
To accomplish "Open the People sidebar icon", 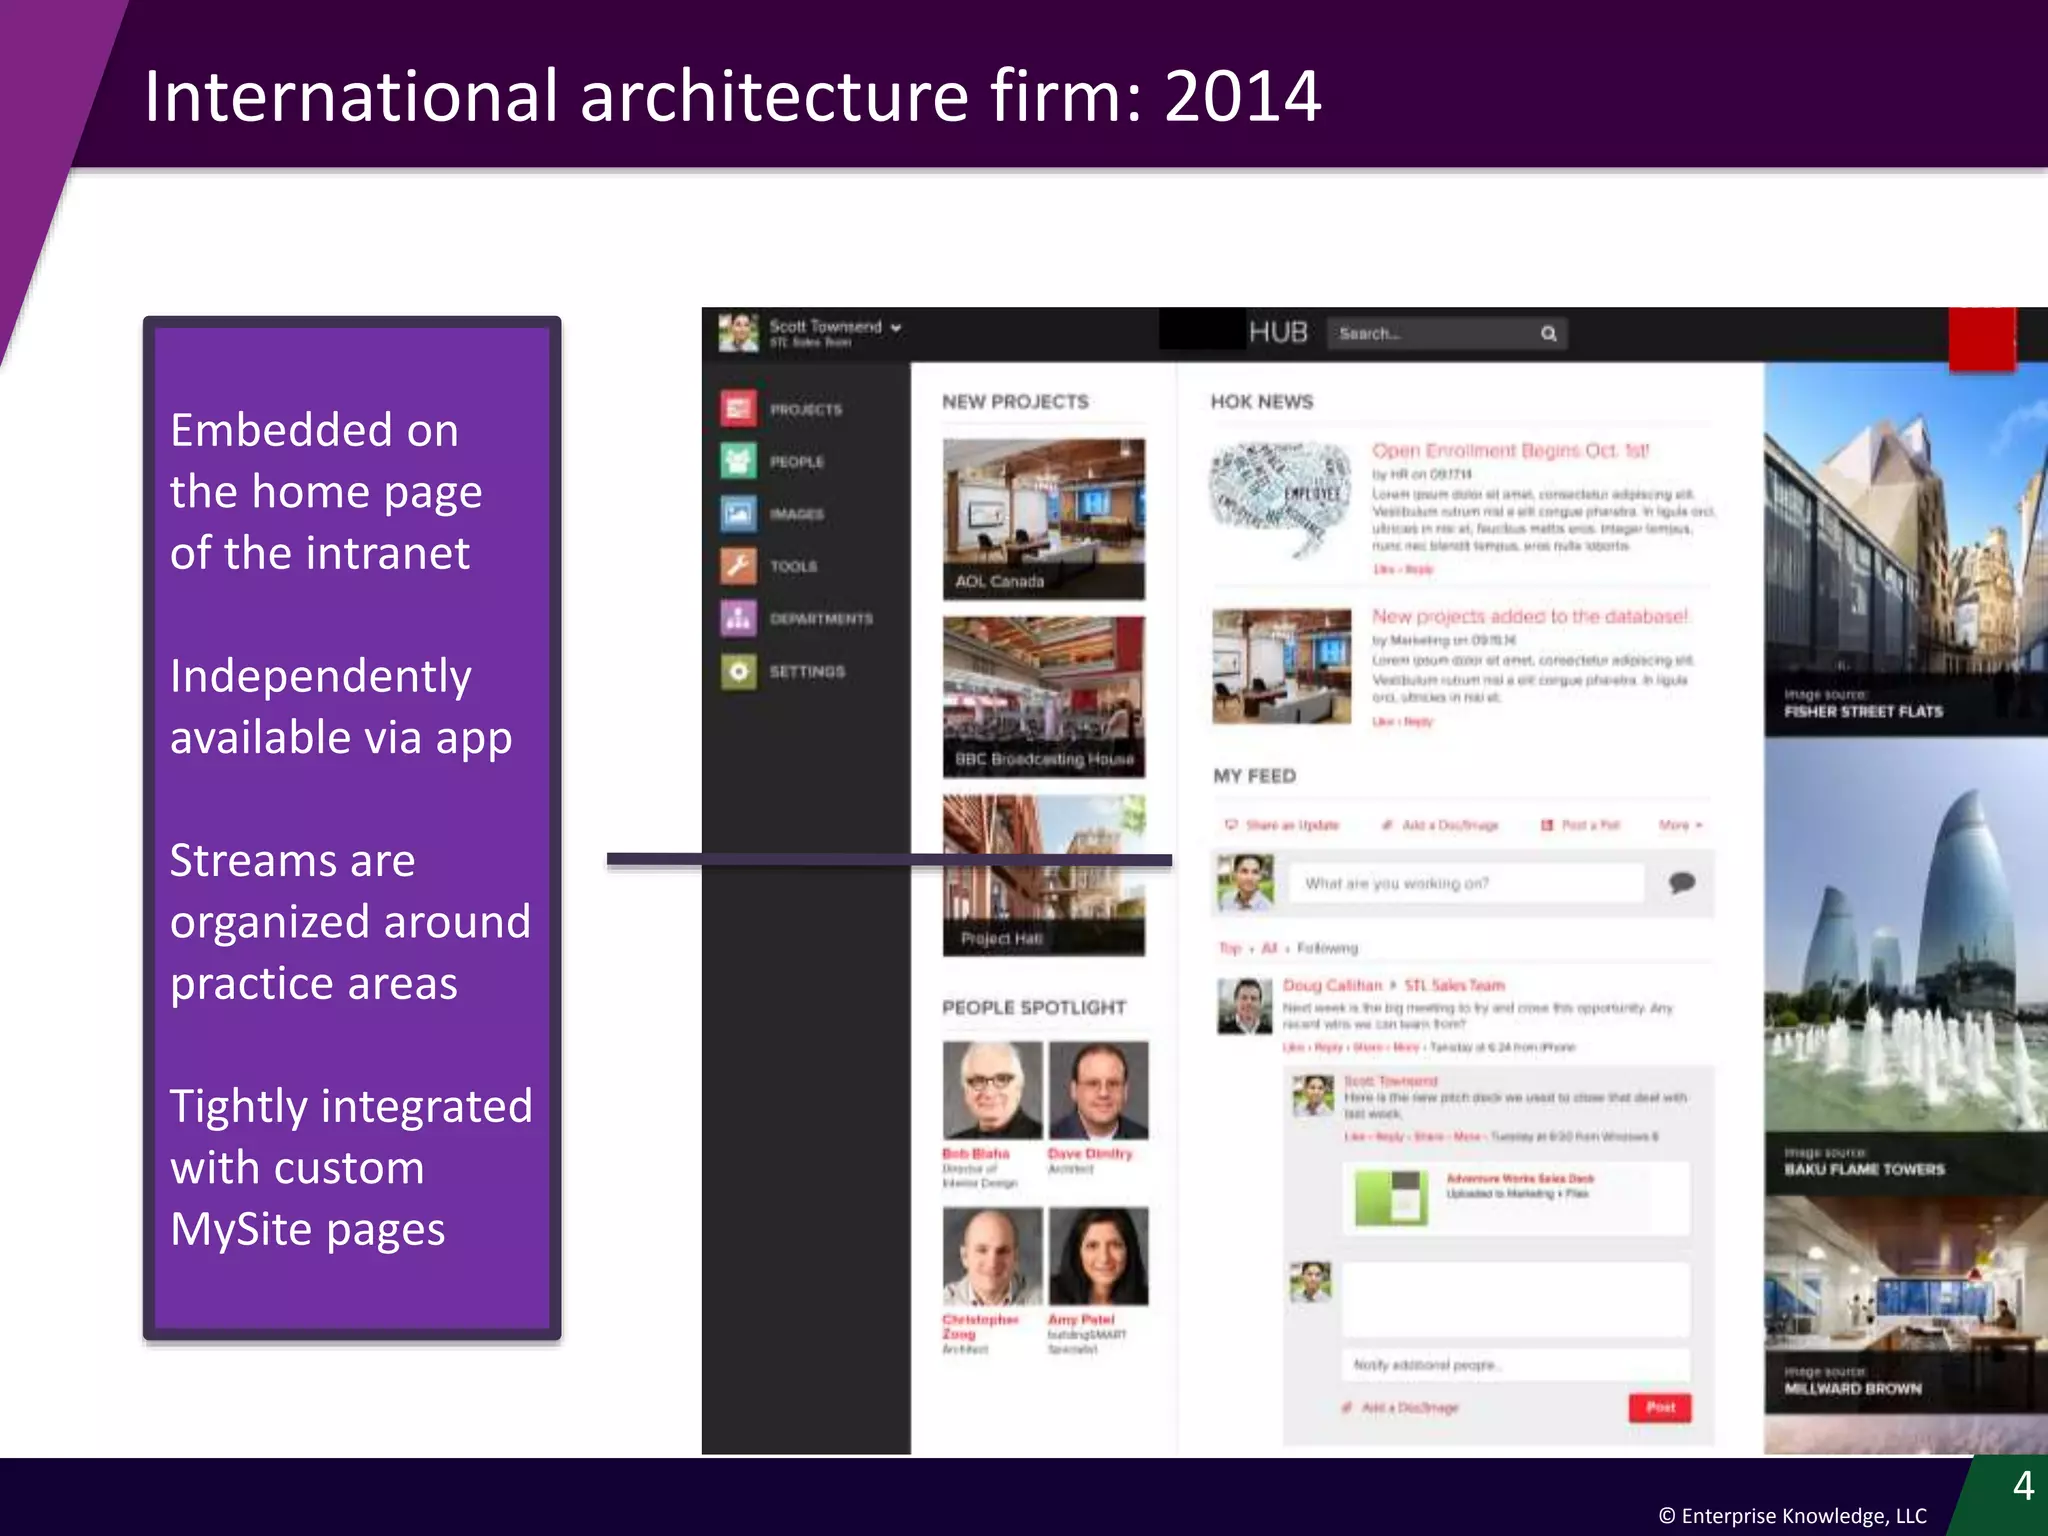I will coord(739,461).
